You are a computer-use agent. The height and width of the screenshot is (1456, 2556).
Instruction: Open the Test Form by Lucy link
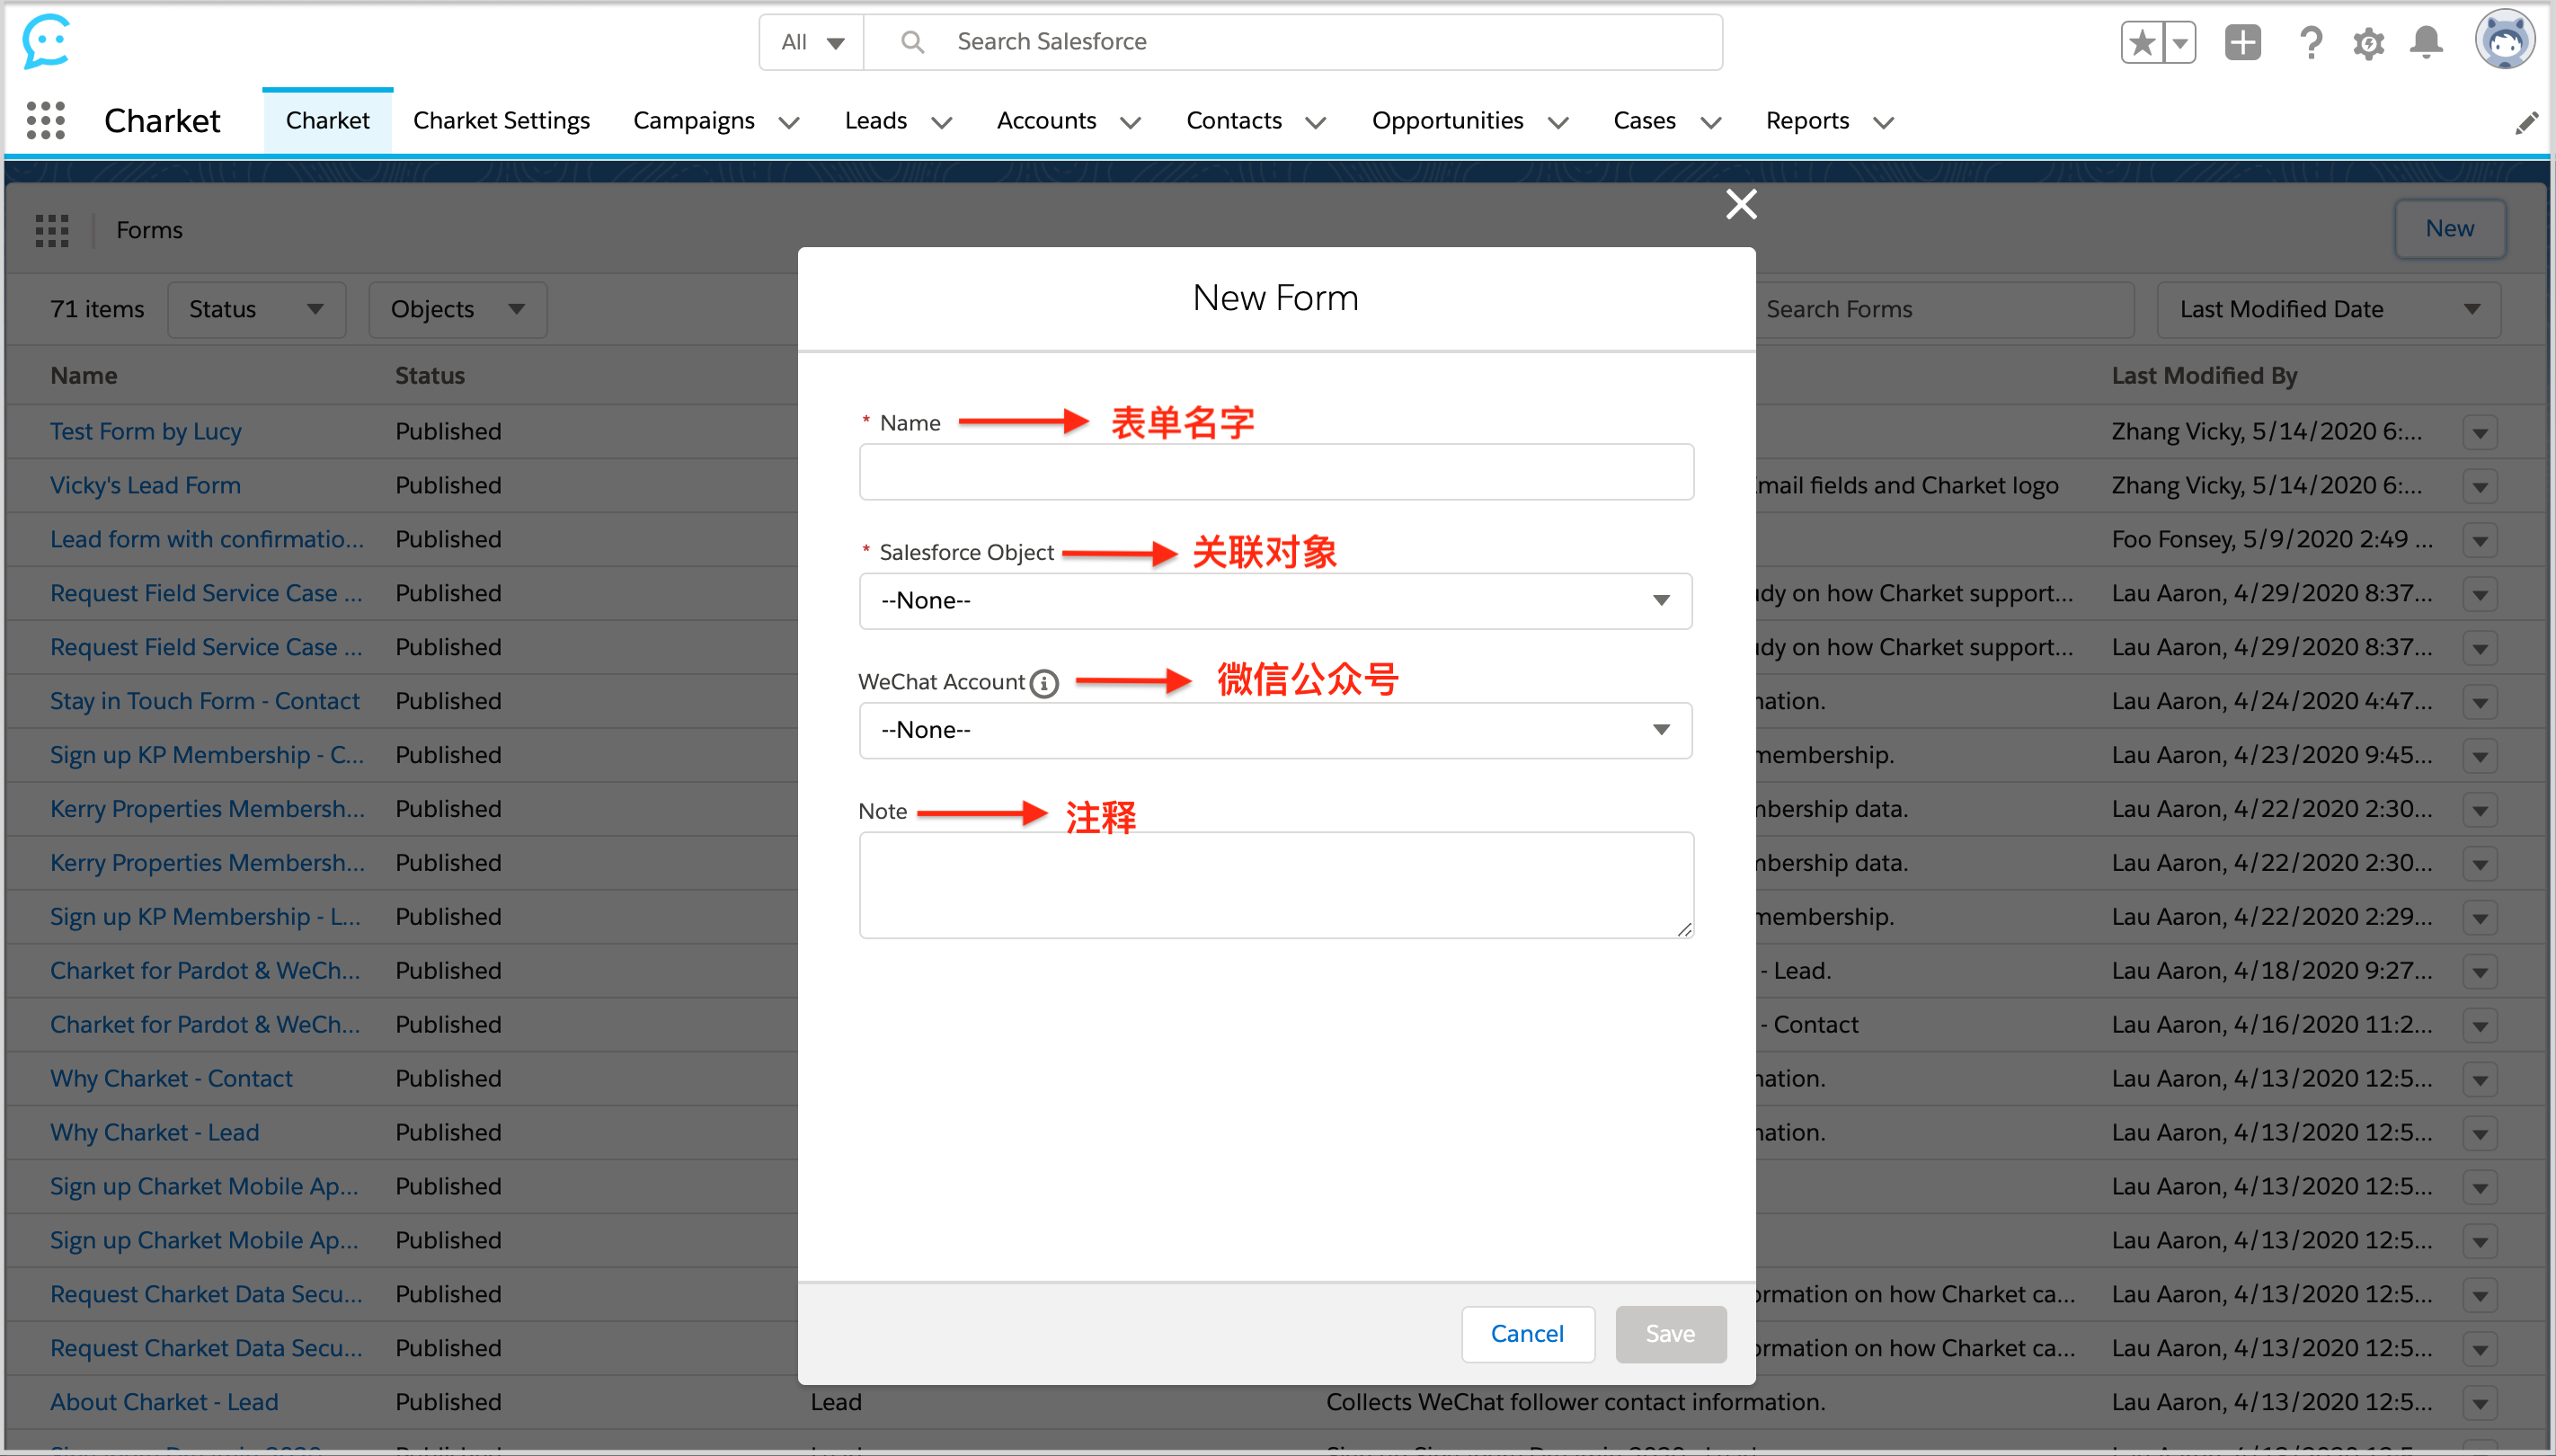pos(146,432)
